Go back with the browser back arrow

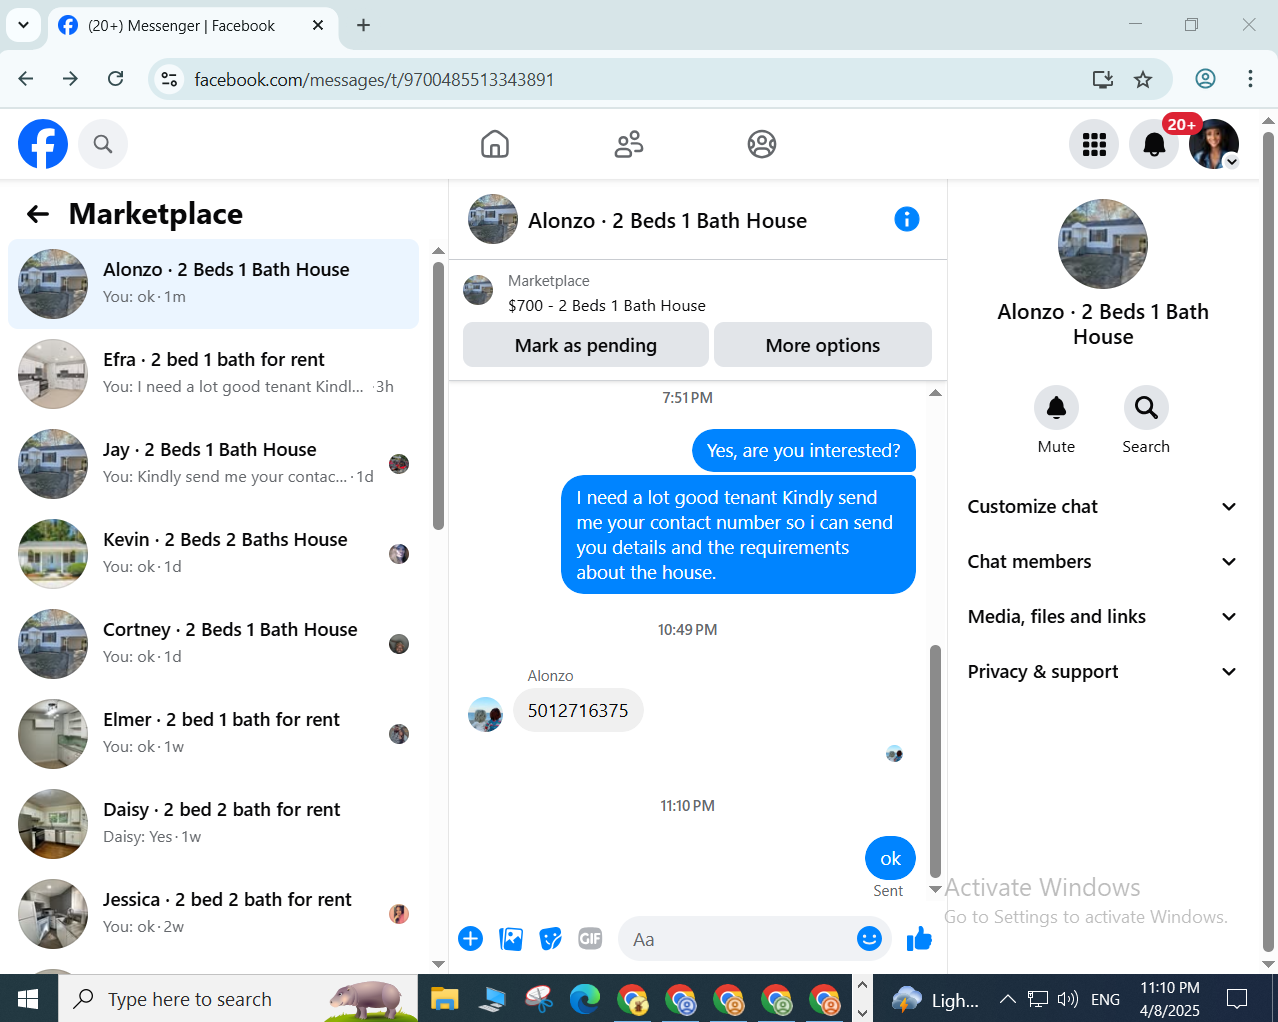[26, 79]
